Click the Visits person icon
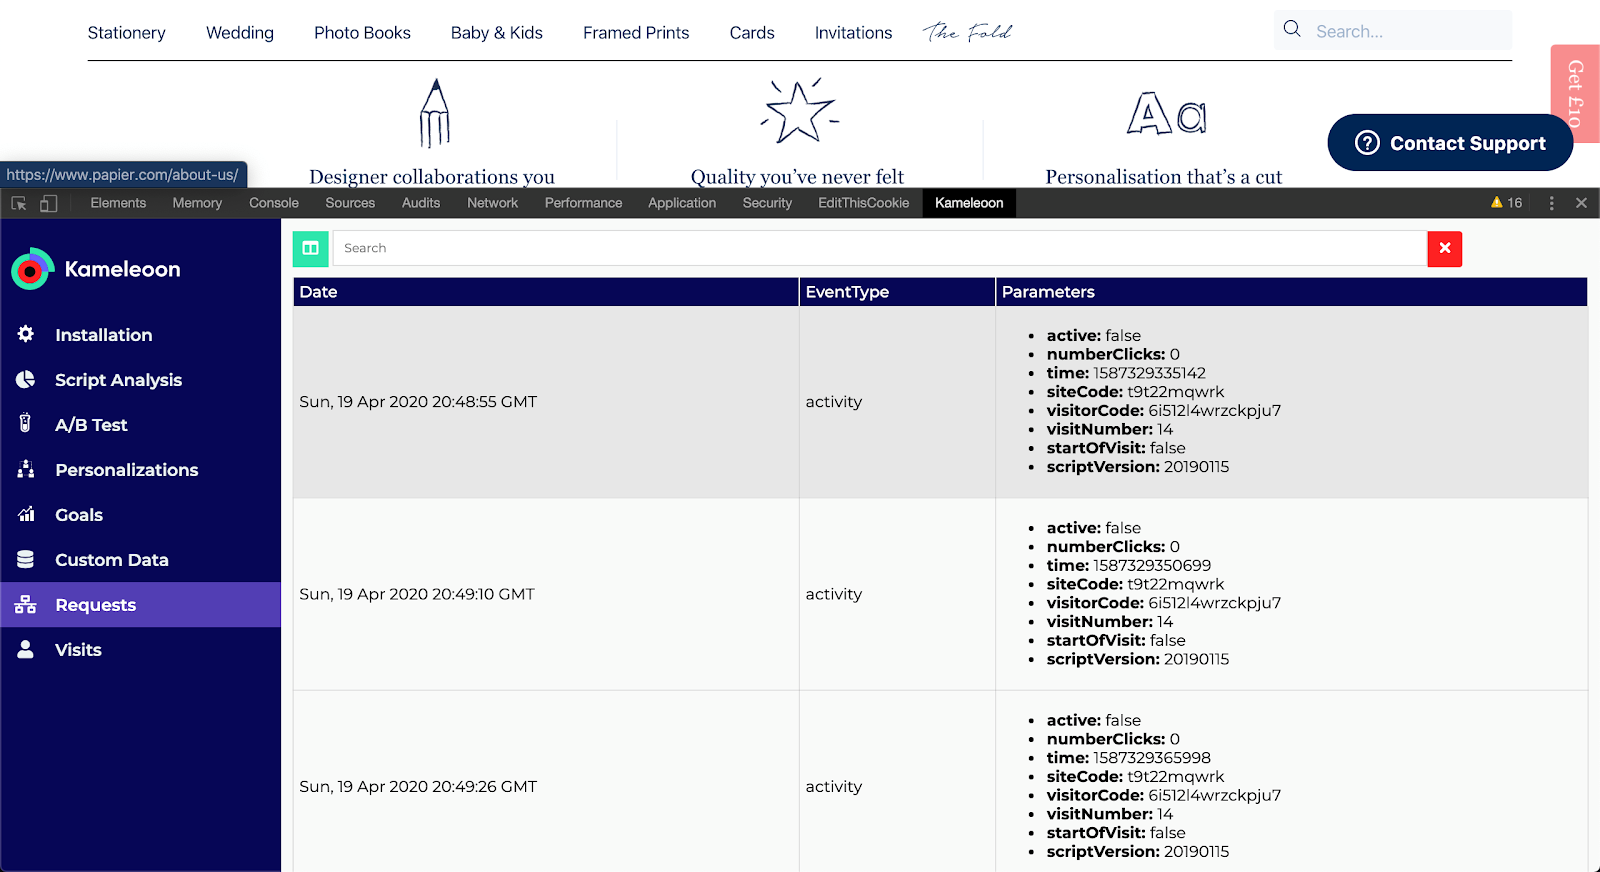The height and width of the screenshot is (872, 1600). point(26,649)
